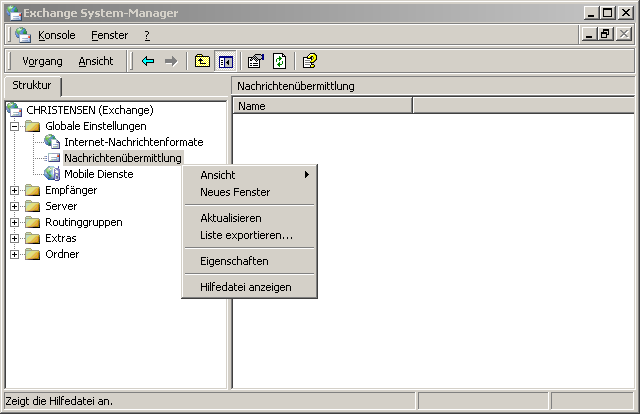Click the Mobile Dienste globe icon
The image size is (640, 414).
click(52, 174)
